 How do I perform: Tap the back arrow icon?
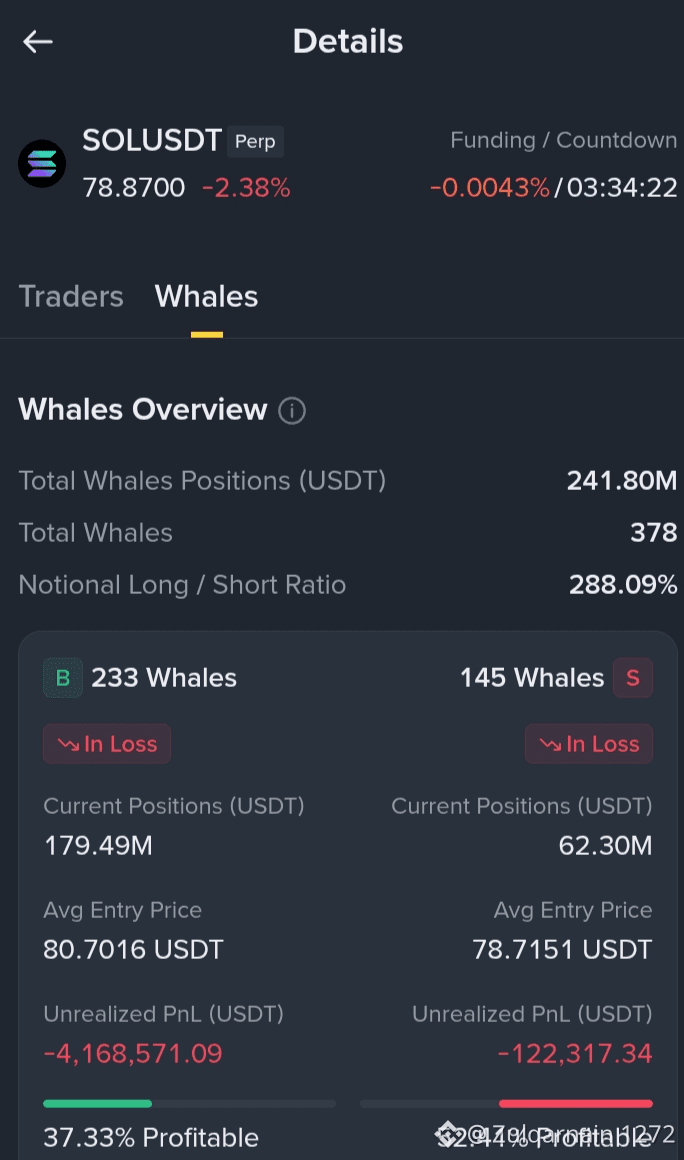(38, 41)
